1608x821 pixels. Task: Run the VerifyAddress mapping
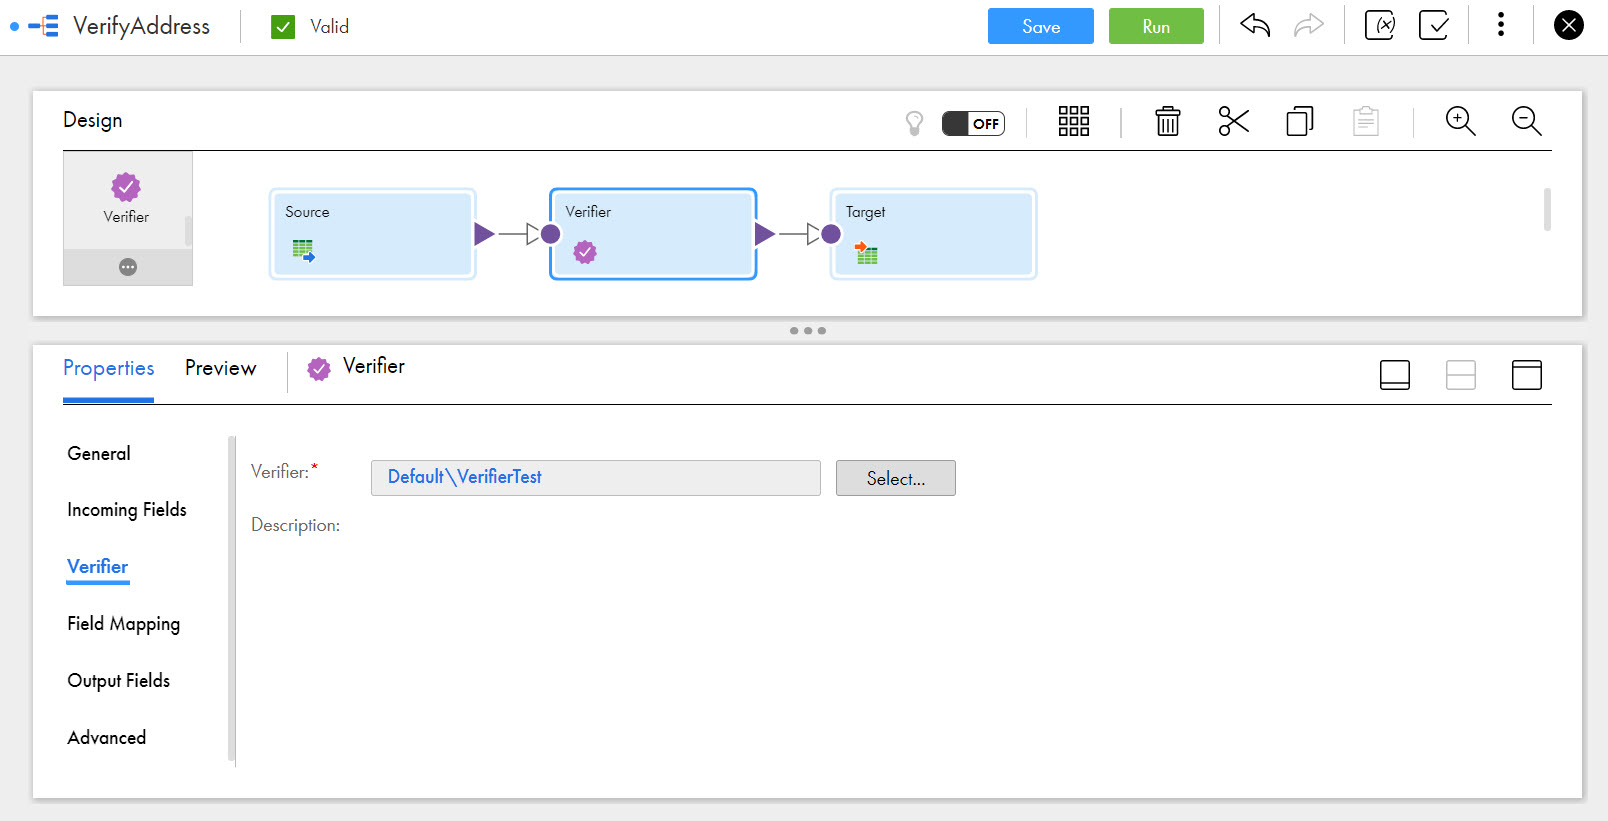(x=1156, y=26)
